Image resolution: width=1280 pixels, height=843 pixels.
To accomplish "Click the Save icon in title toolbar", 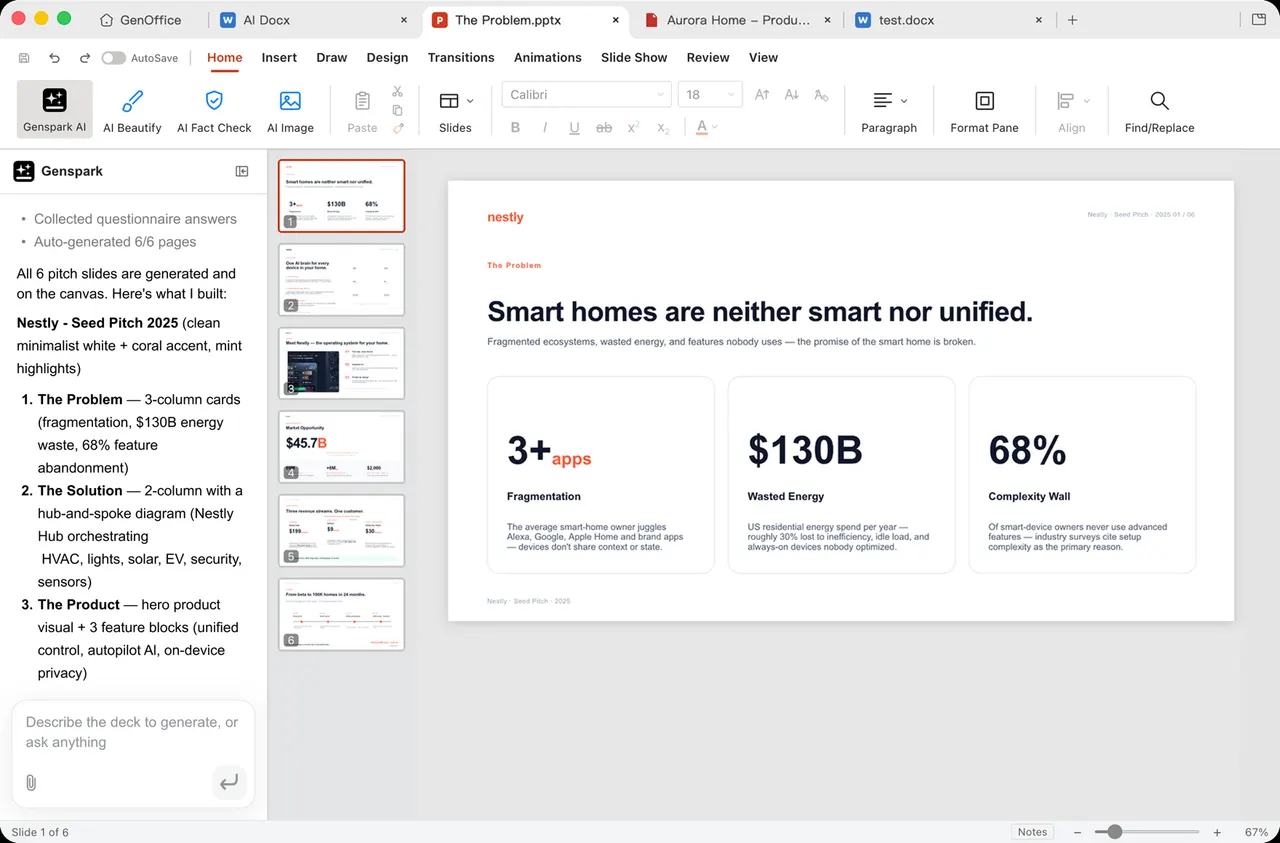I will [24, 58].
